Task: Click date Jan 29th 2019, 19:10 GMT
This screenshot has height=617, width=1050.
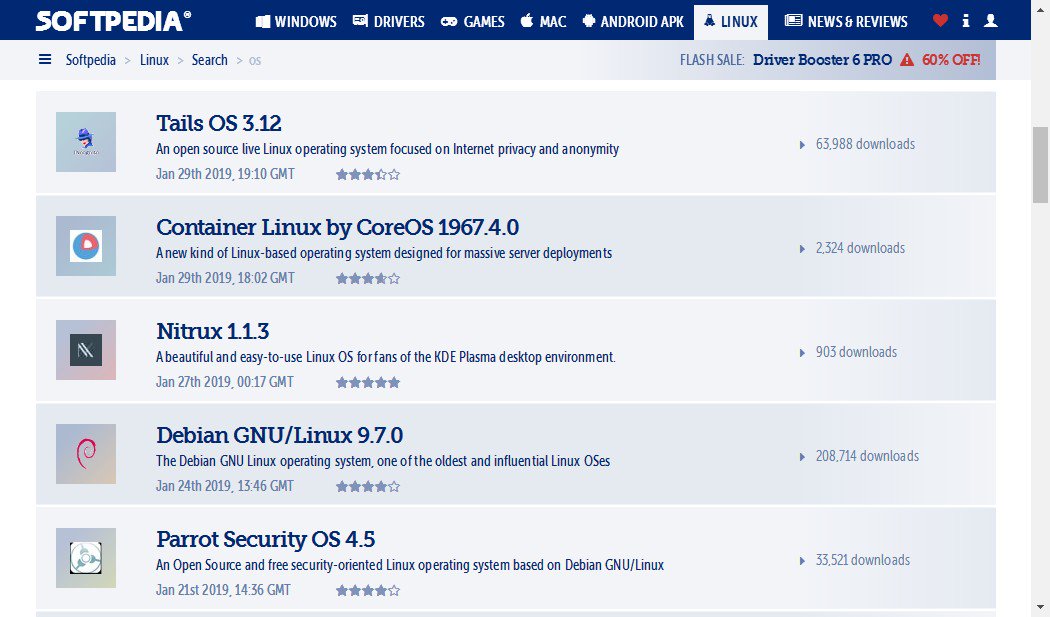Action: tap(225, 174)
